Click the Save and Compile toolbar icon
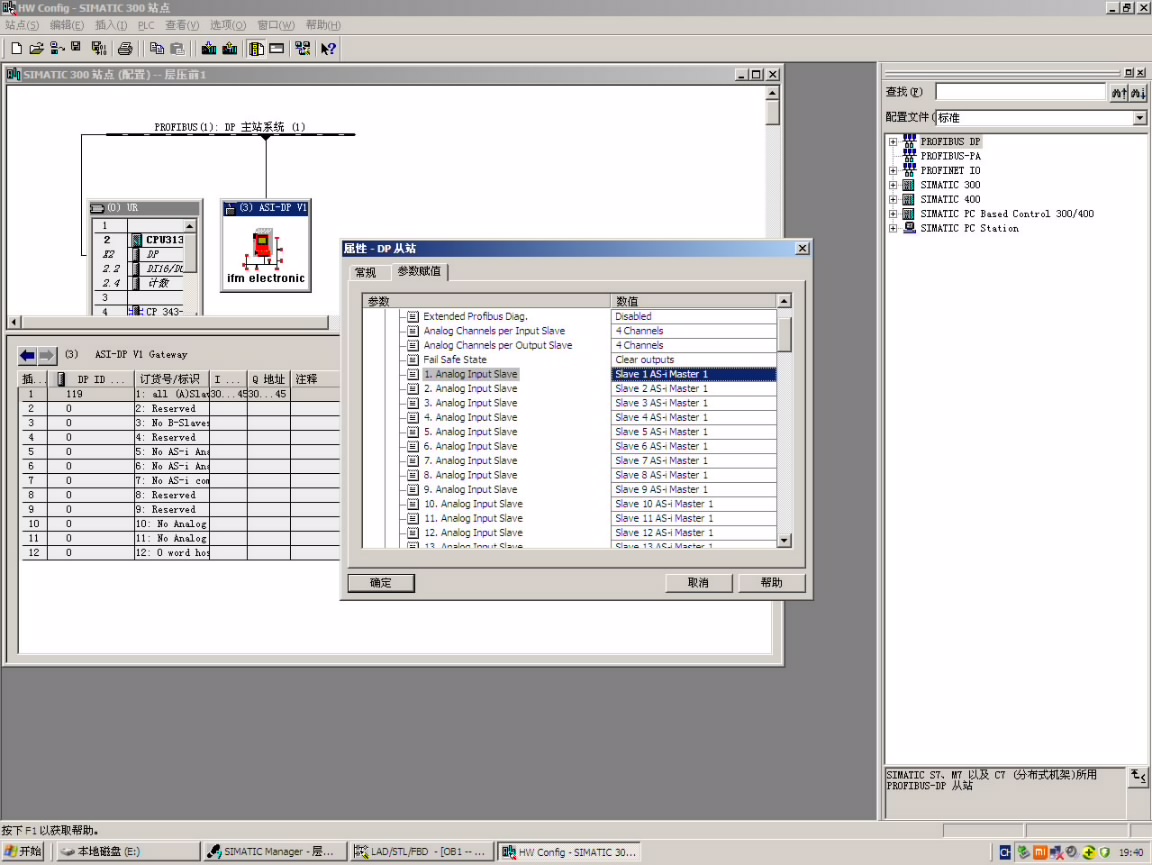 tap(98, 49)
